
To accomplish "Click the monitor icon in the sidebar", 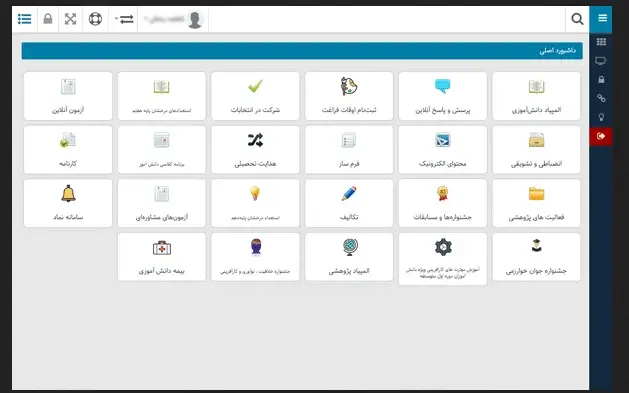I will coord(601,61).
